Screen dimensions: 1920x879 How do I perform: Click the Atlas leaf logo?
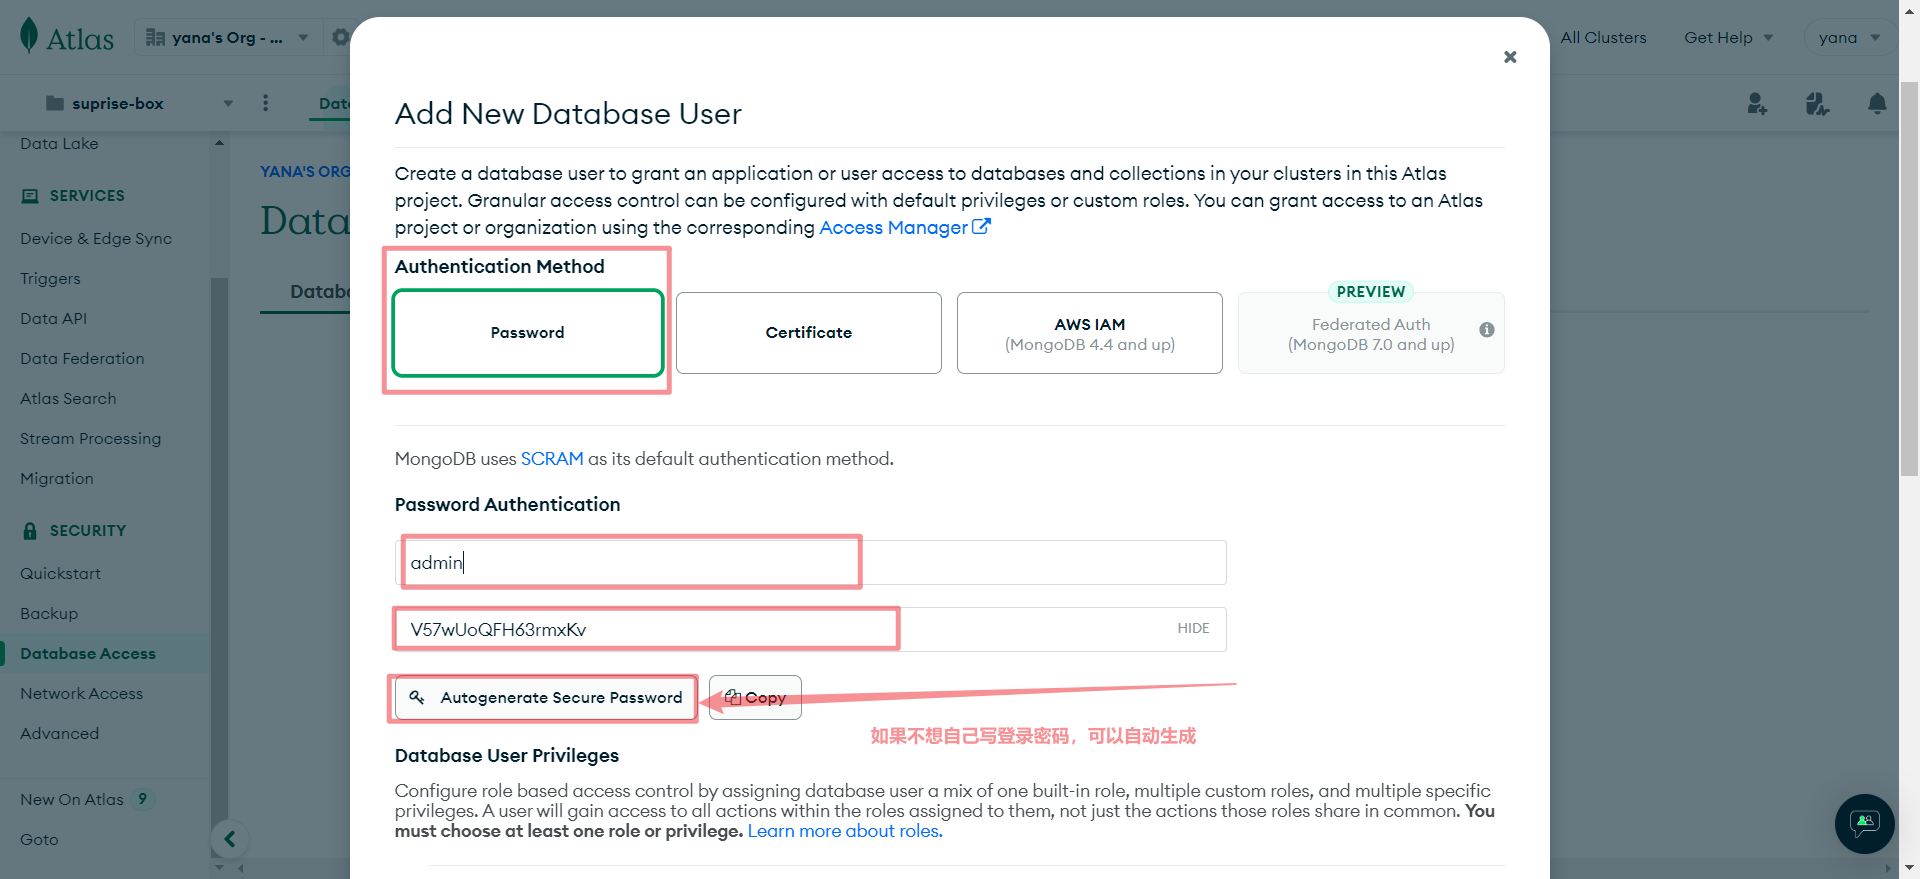coord(29,36)
